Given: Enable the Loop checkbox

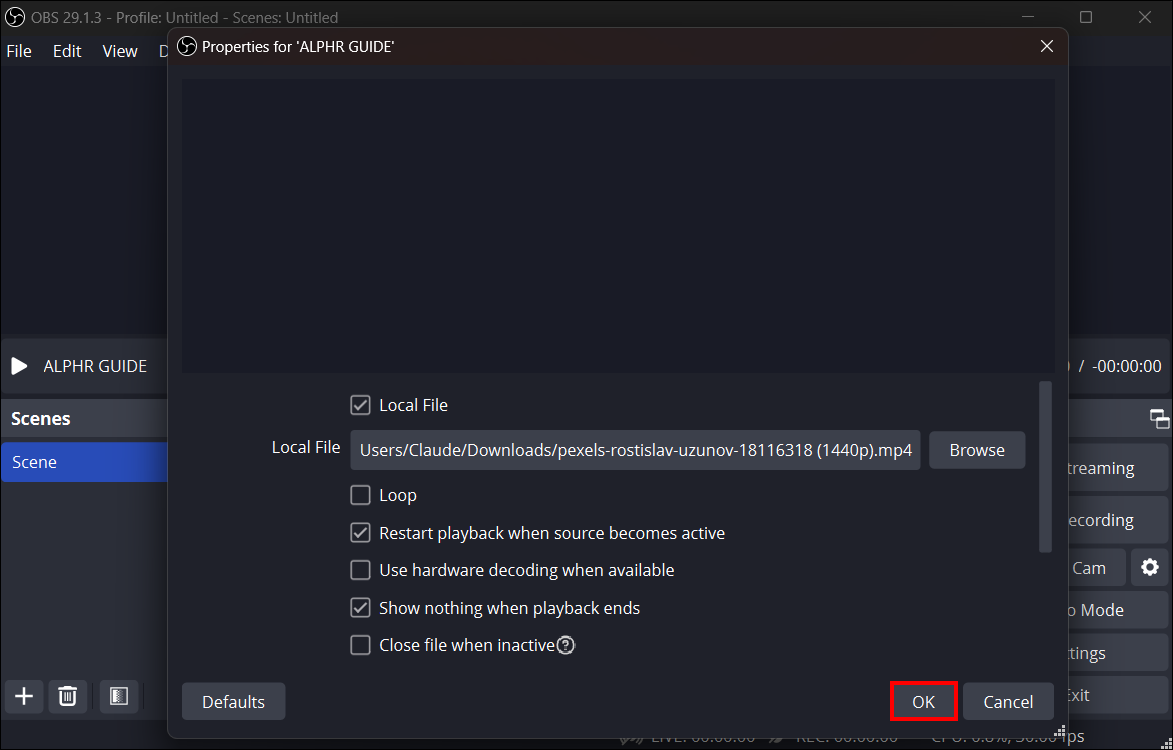Looking at the screenshot, I should 361,495.
